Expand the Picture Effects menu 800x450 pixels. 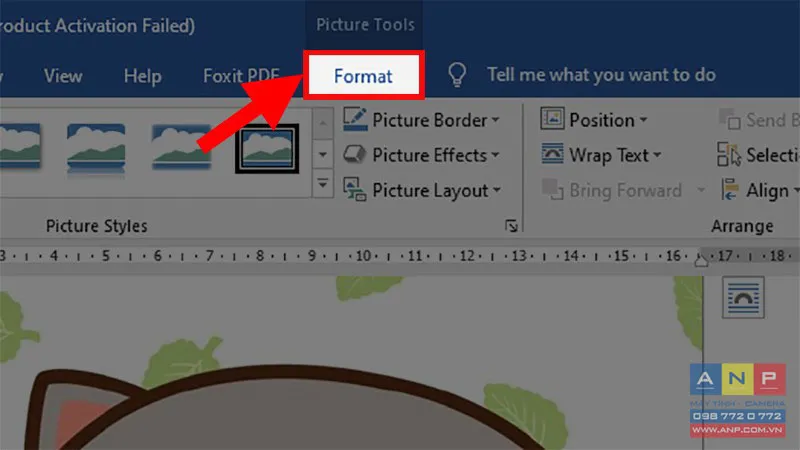pos(421,155)
